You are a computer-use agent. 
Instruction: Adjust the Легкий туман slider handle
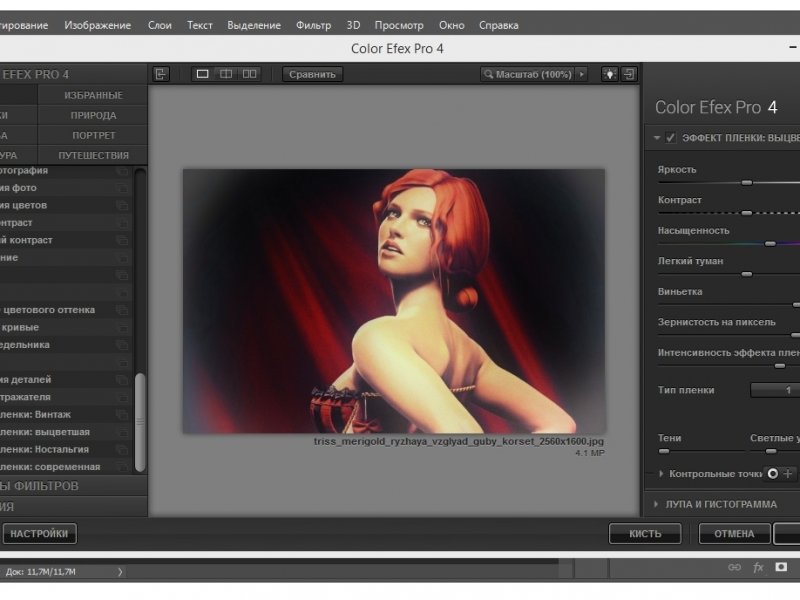(746, 274)
